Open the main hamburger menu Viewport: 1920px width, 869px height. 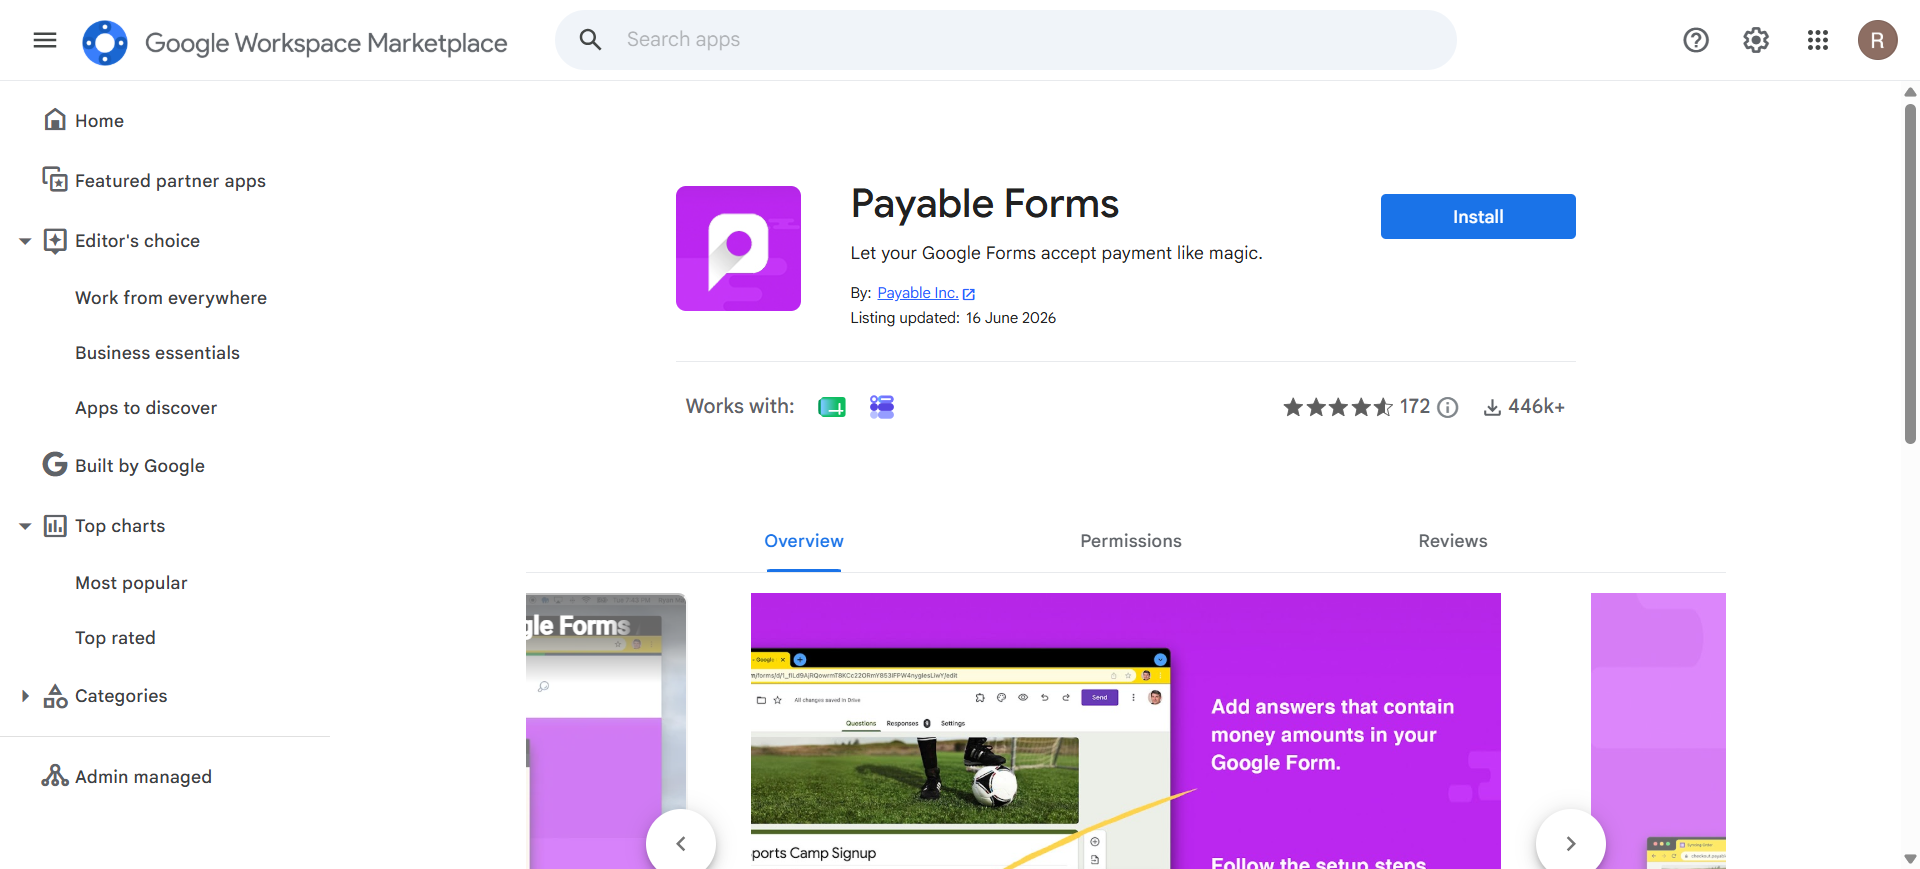pyautogui.click(x=45, y=40)
